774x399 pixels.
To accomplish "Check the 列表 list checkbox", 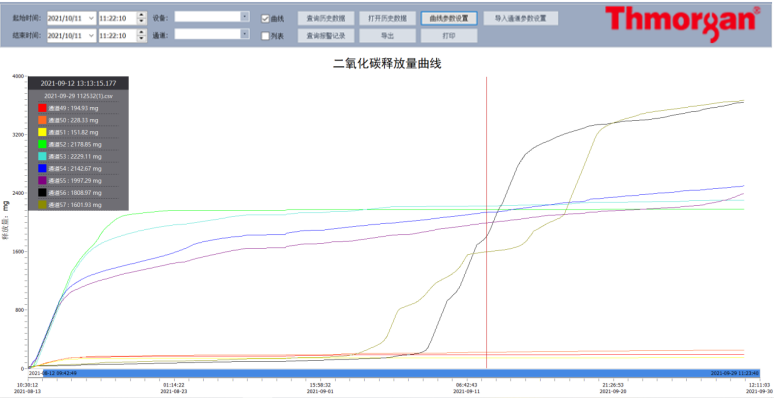I will click(x=265, y=36).
